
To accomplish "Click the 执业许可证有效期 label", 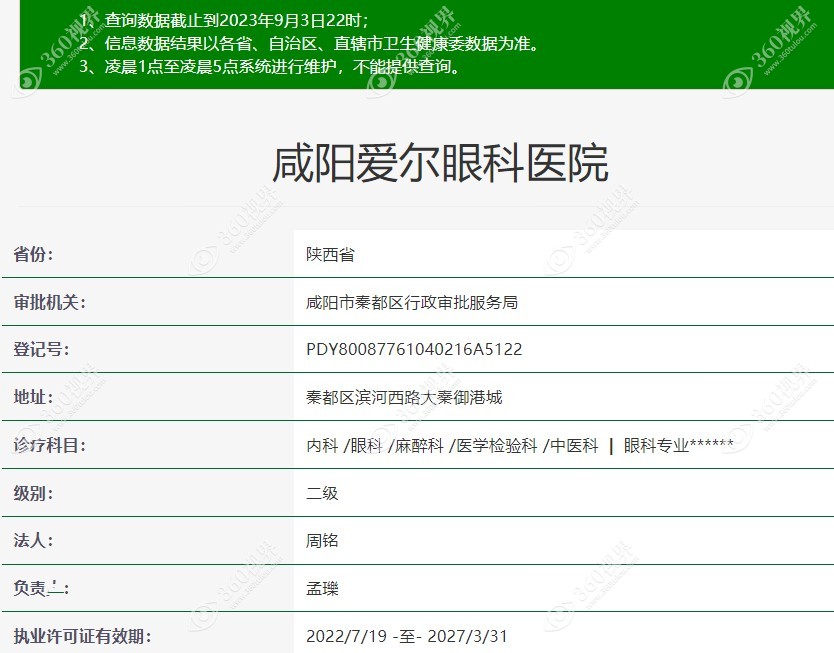I will pos(82,636).
